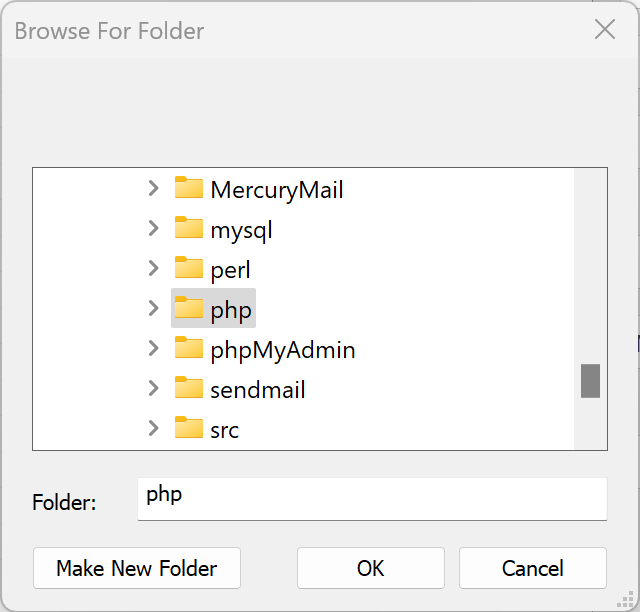Viewport: 640px width, 612px height.
Task: Click the Make New Folder button
Action: (x=137, y=568)
